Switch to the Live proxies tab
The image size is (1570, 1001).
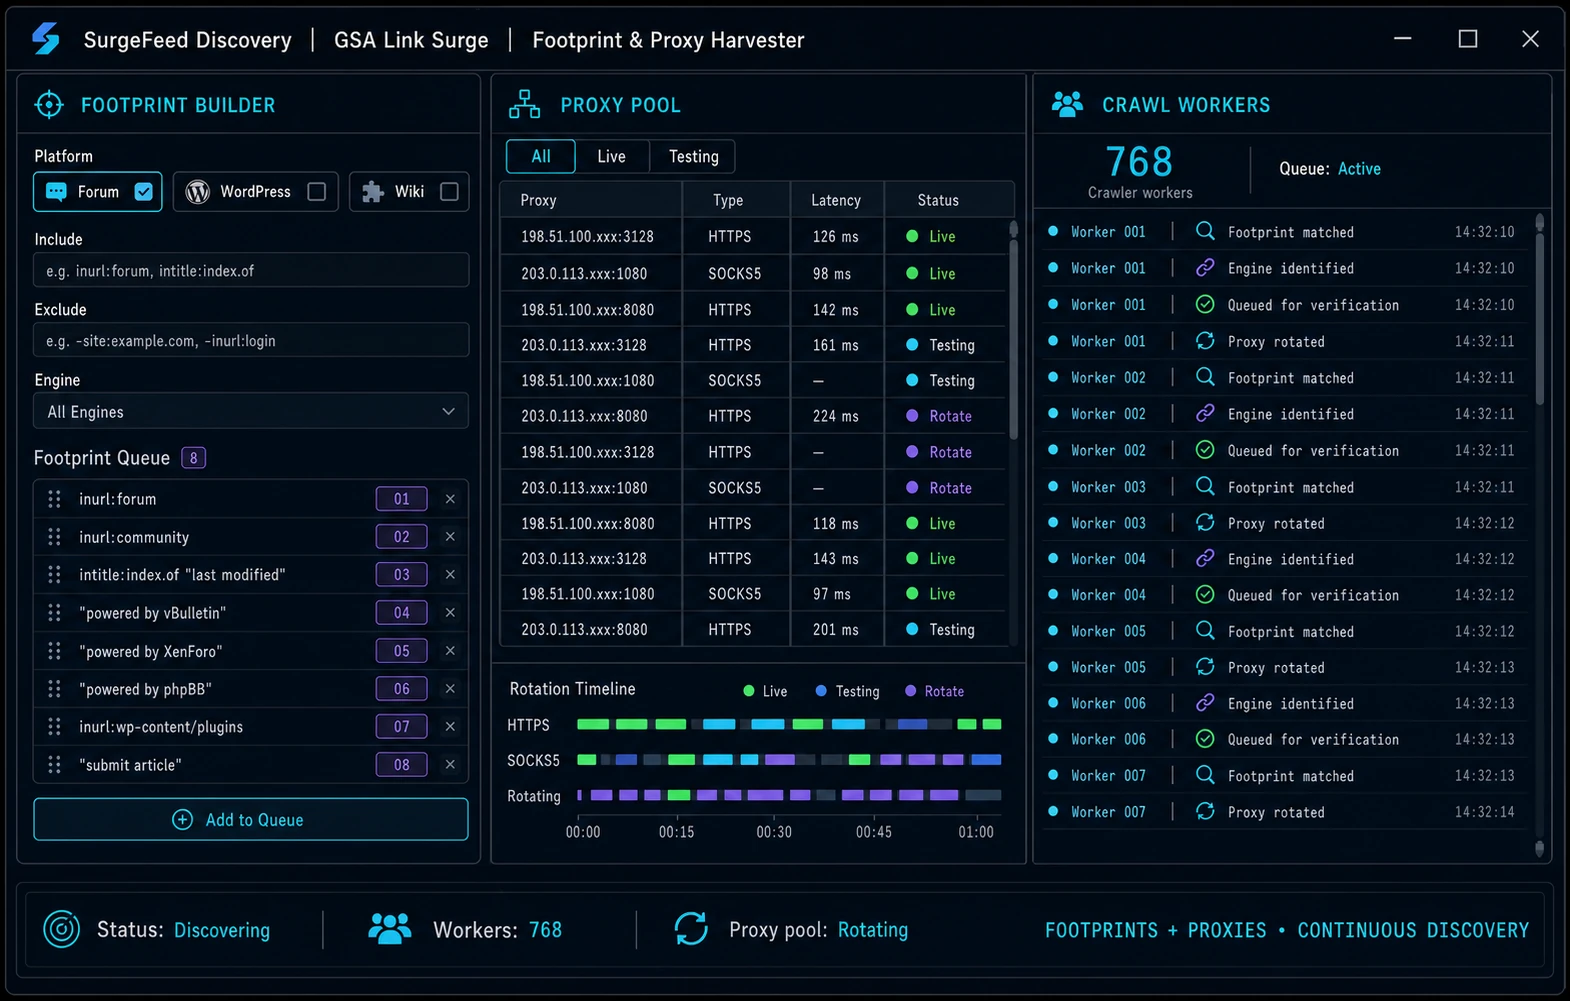[611, 156]
